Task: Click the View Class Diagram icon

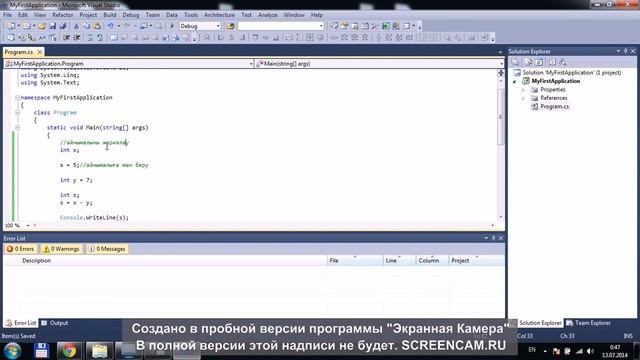Action: [563, 62]
